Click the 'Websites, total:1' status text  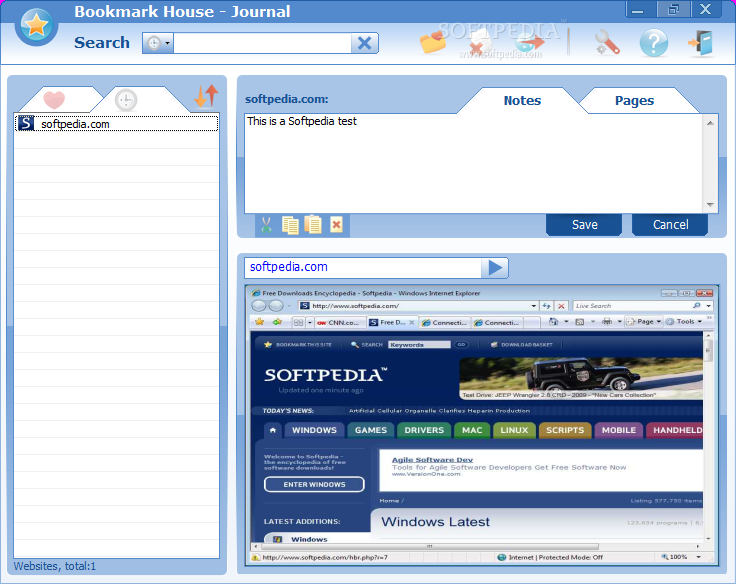pos(54,566)
